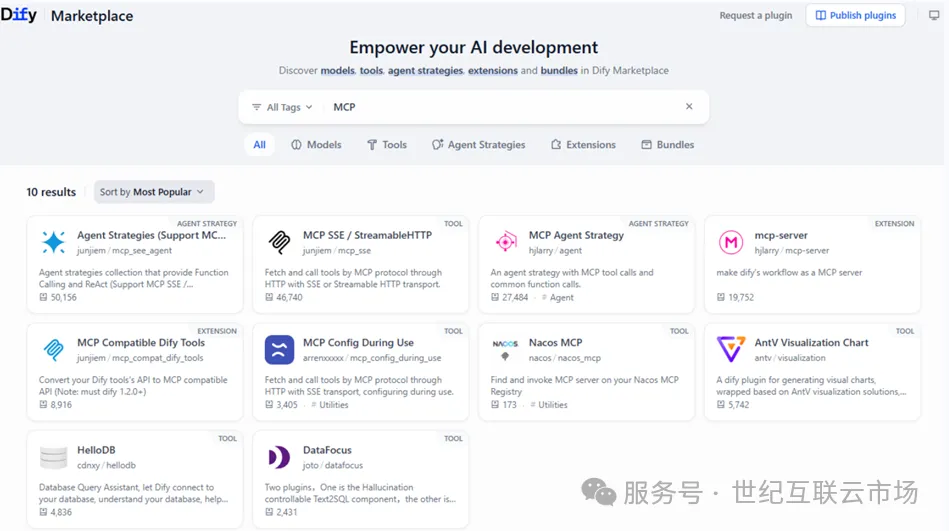Click the Publish plugins button

(855, 15)
